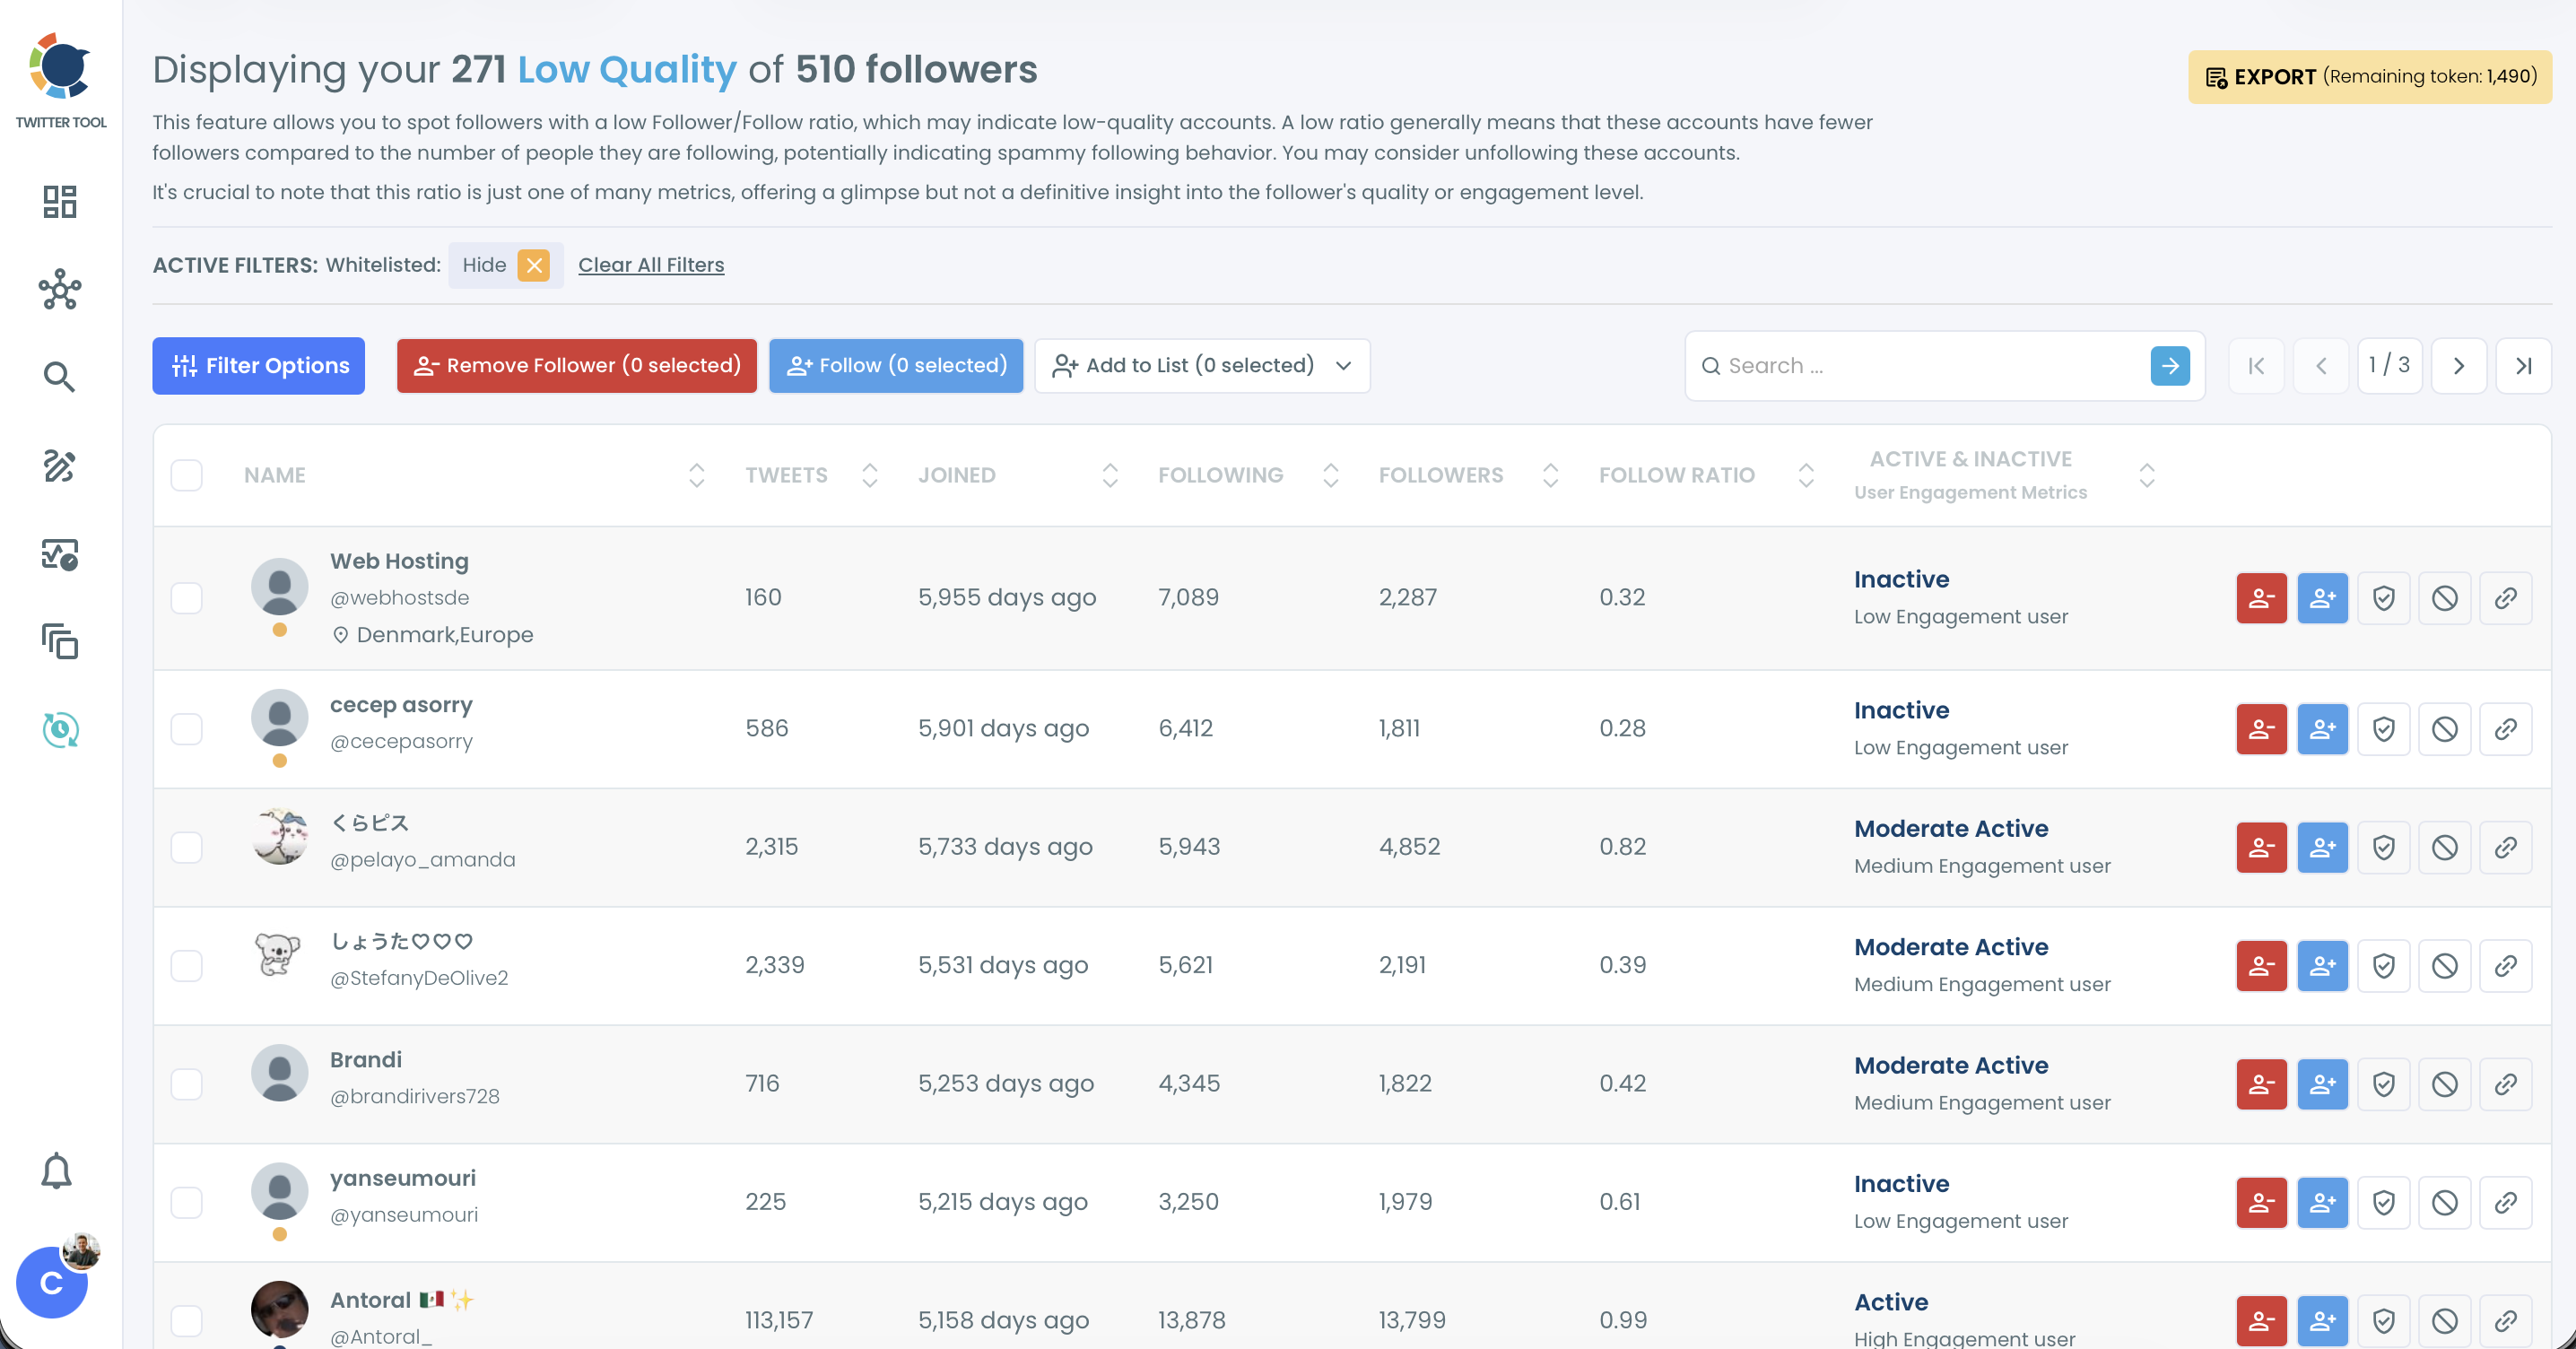Viewport: 2576px width, 1349px height.
Task: Sort by the JOINED column arrows
Action: coord(1110,475)
